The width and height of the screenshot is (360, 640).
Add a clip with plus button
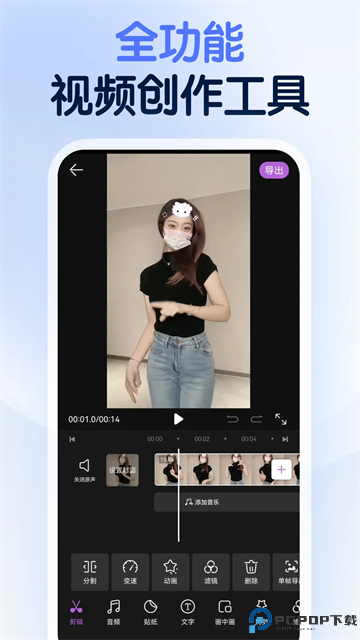click(x=281, y=469)
